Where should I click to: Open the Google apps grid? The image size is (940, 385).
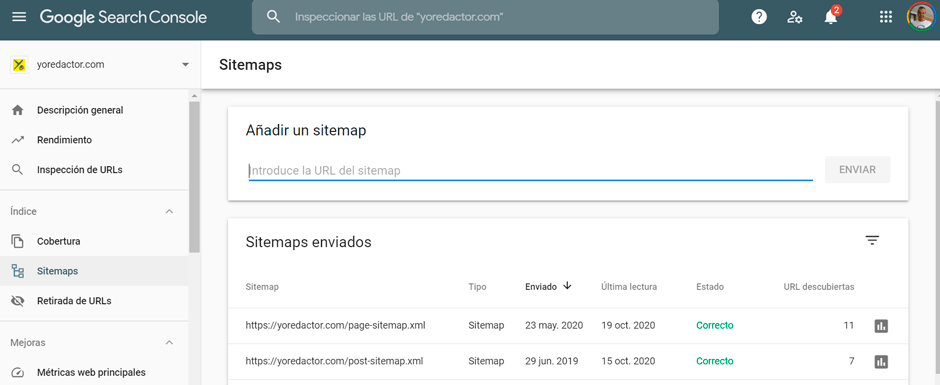(x=885, y=17)
